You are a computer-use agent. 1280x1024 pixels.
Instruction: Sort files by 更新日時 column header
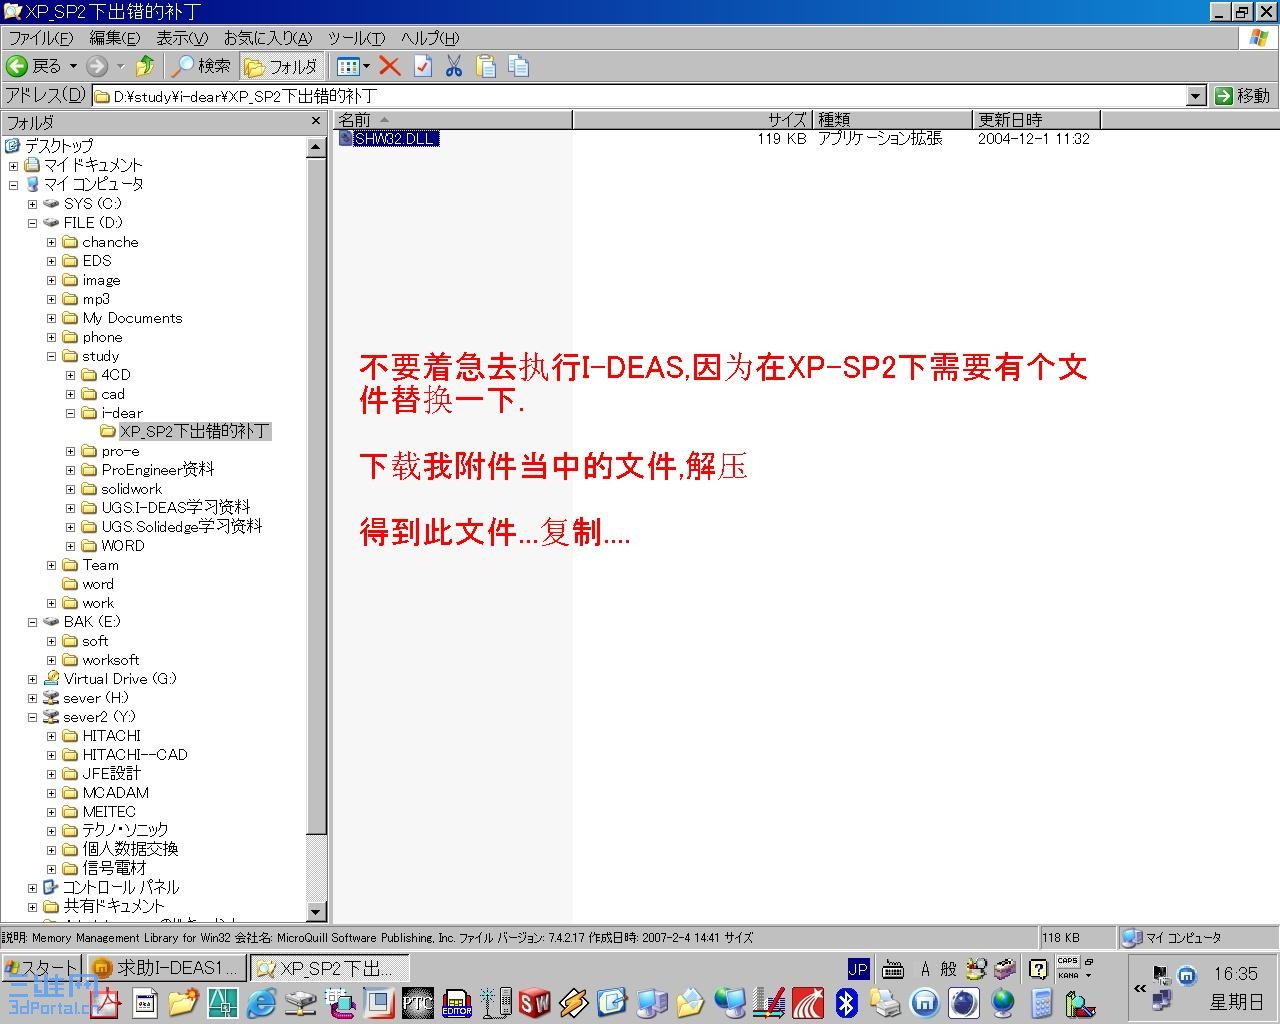click(1036, 120)
